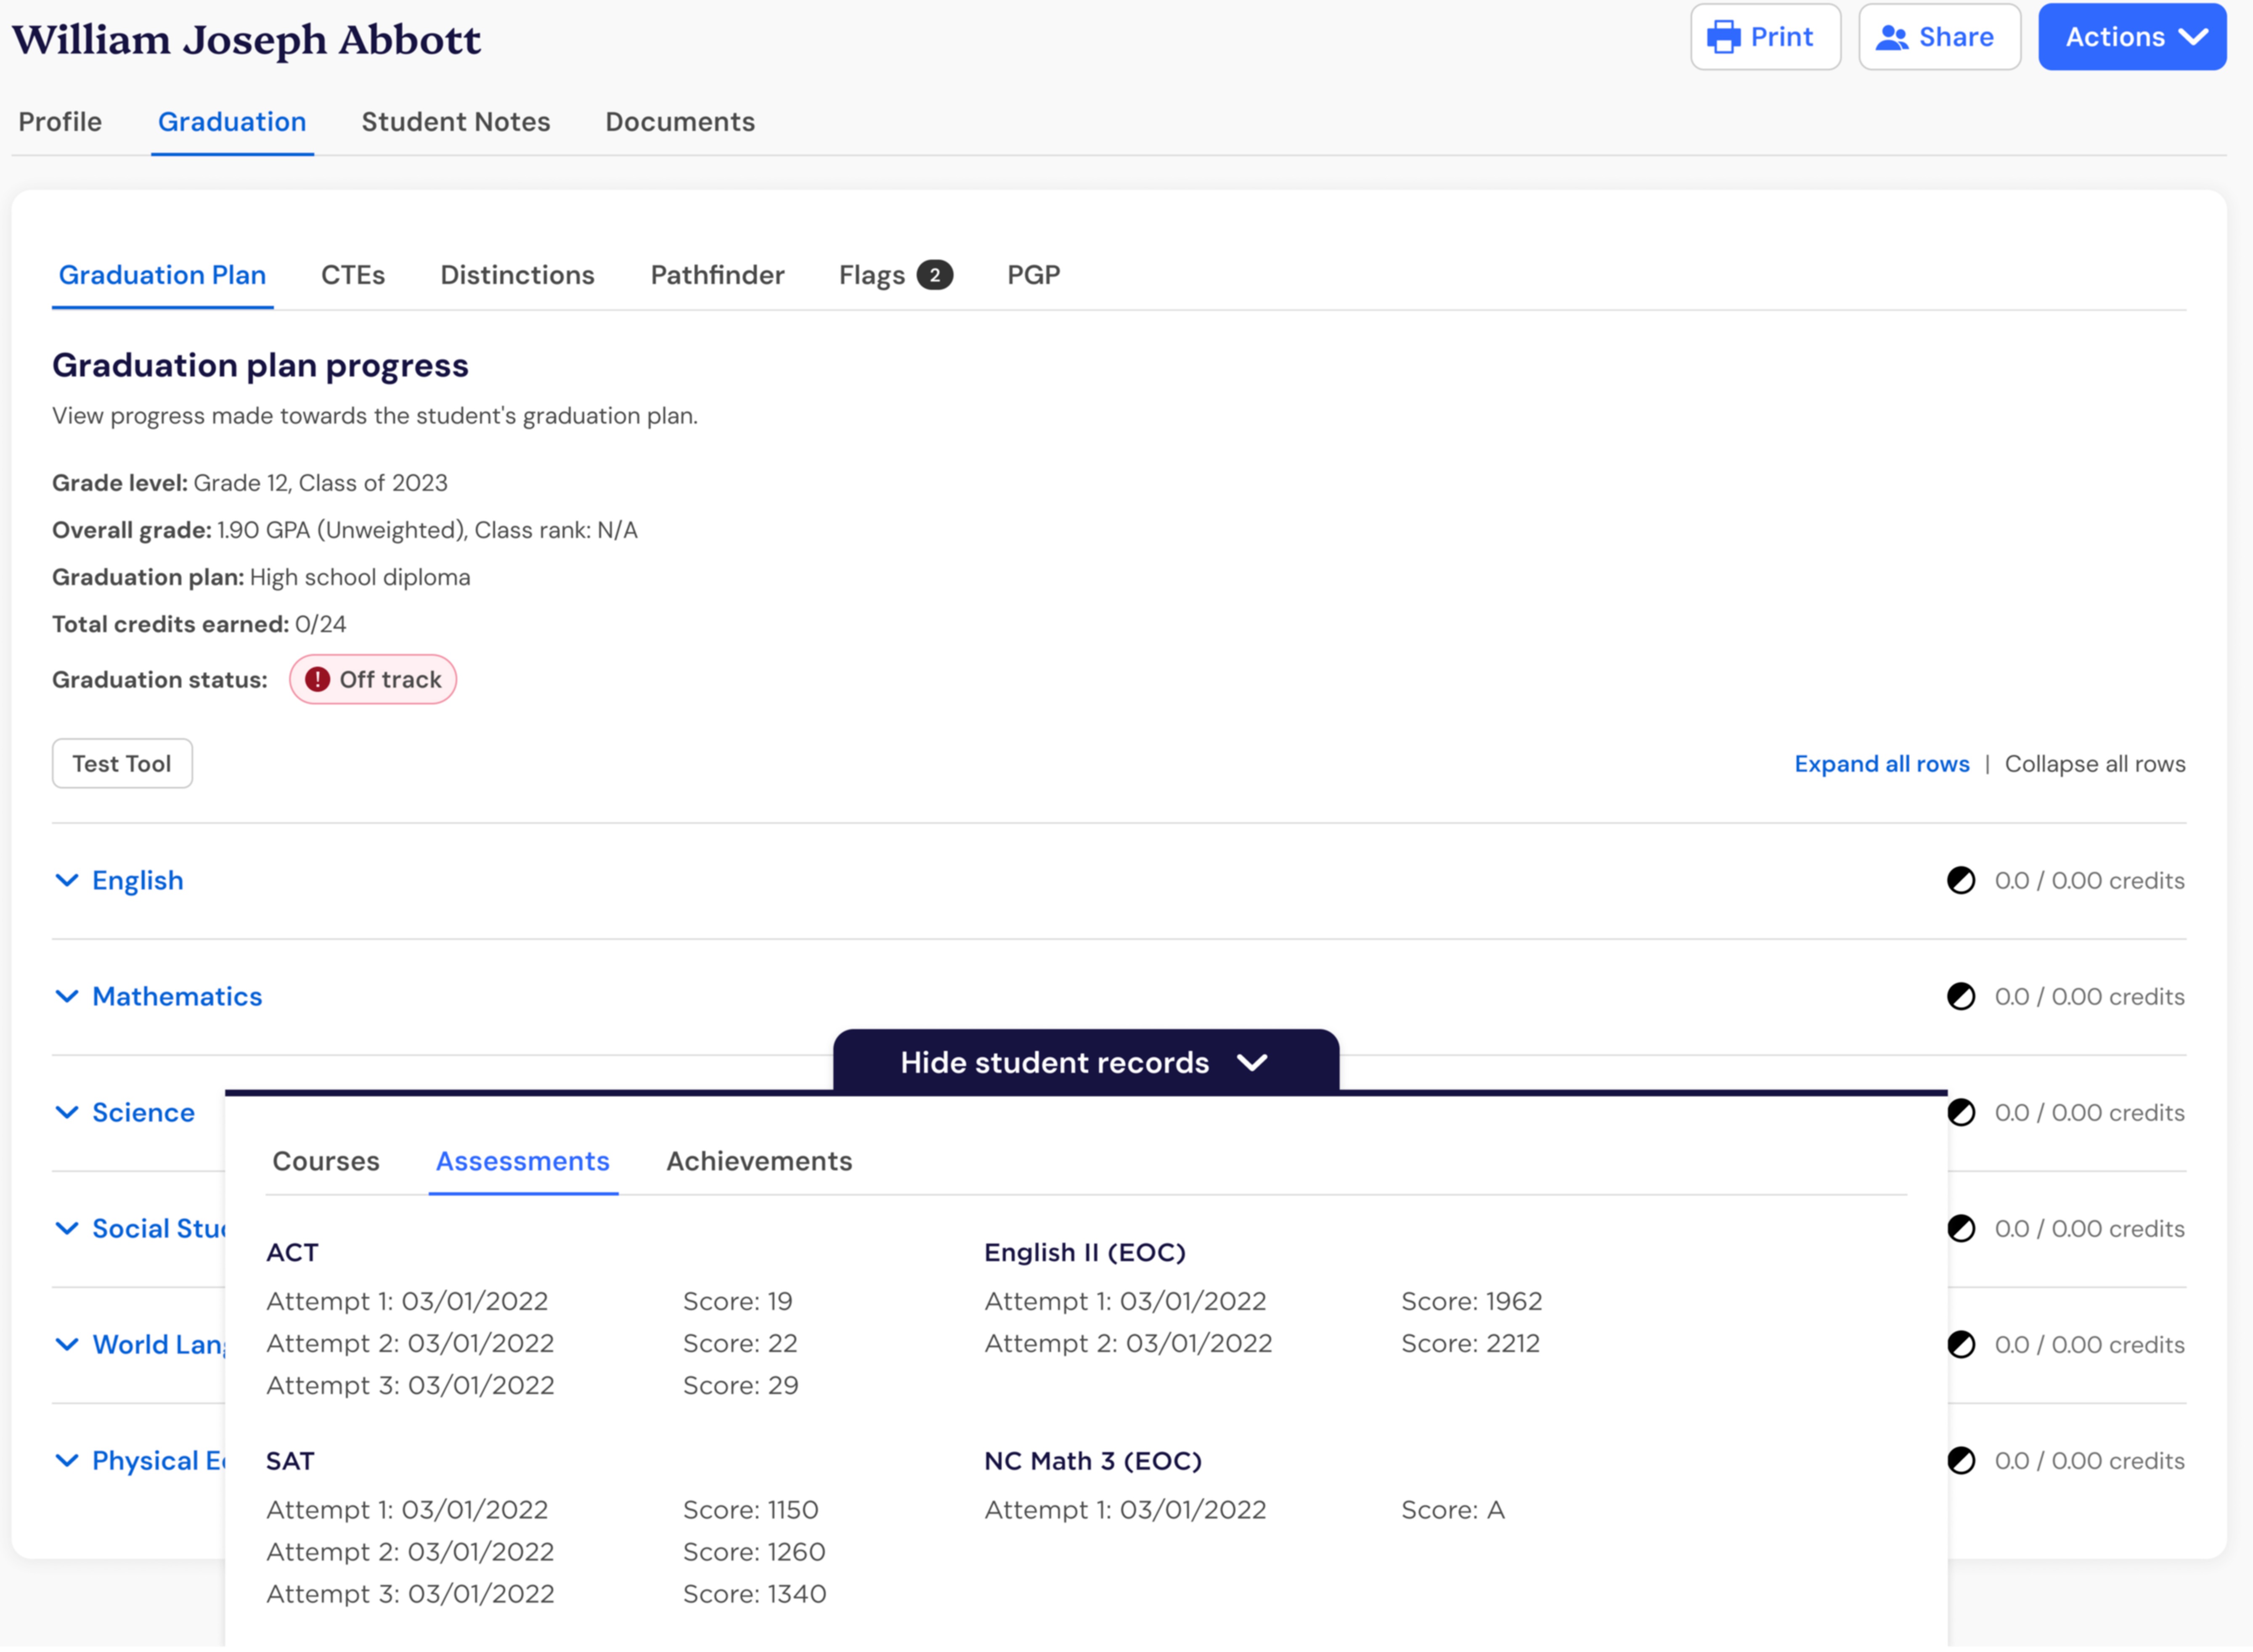
Task: Click the Social Studies row credits progress icon
Action: click(x=1961, y=1228)
